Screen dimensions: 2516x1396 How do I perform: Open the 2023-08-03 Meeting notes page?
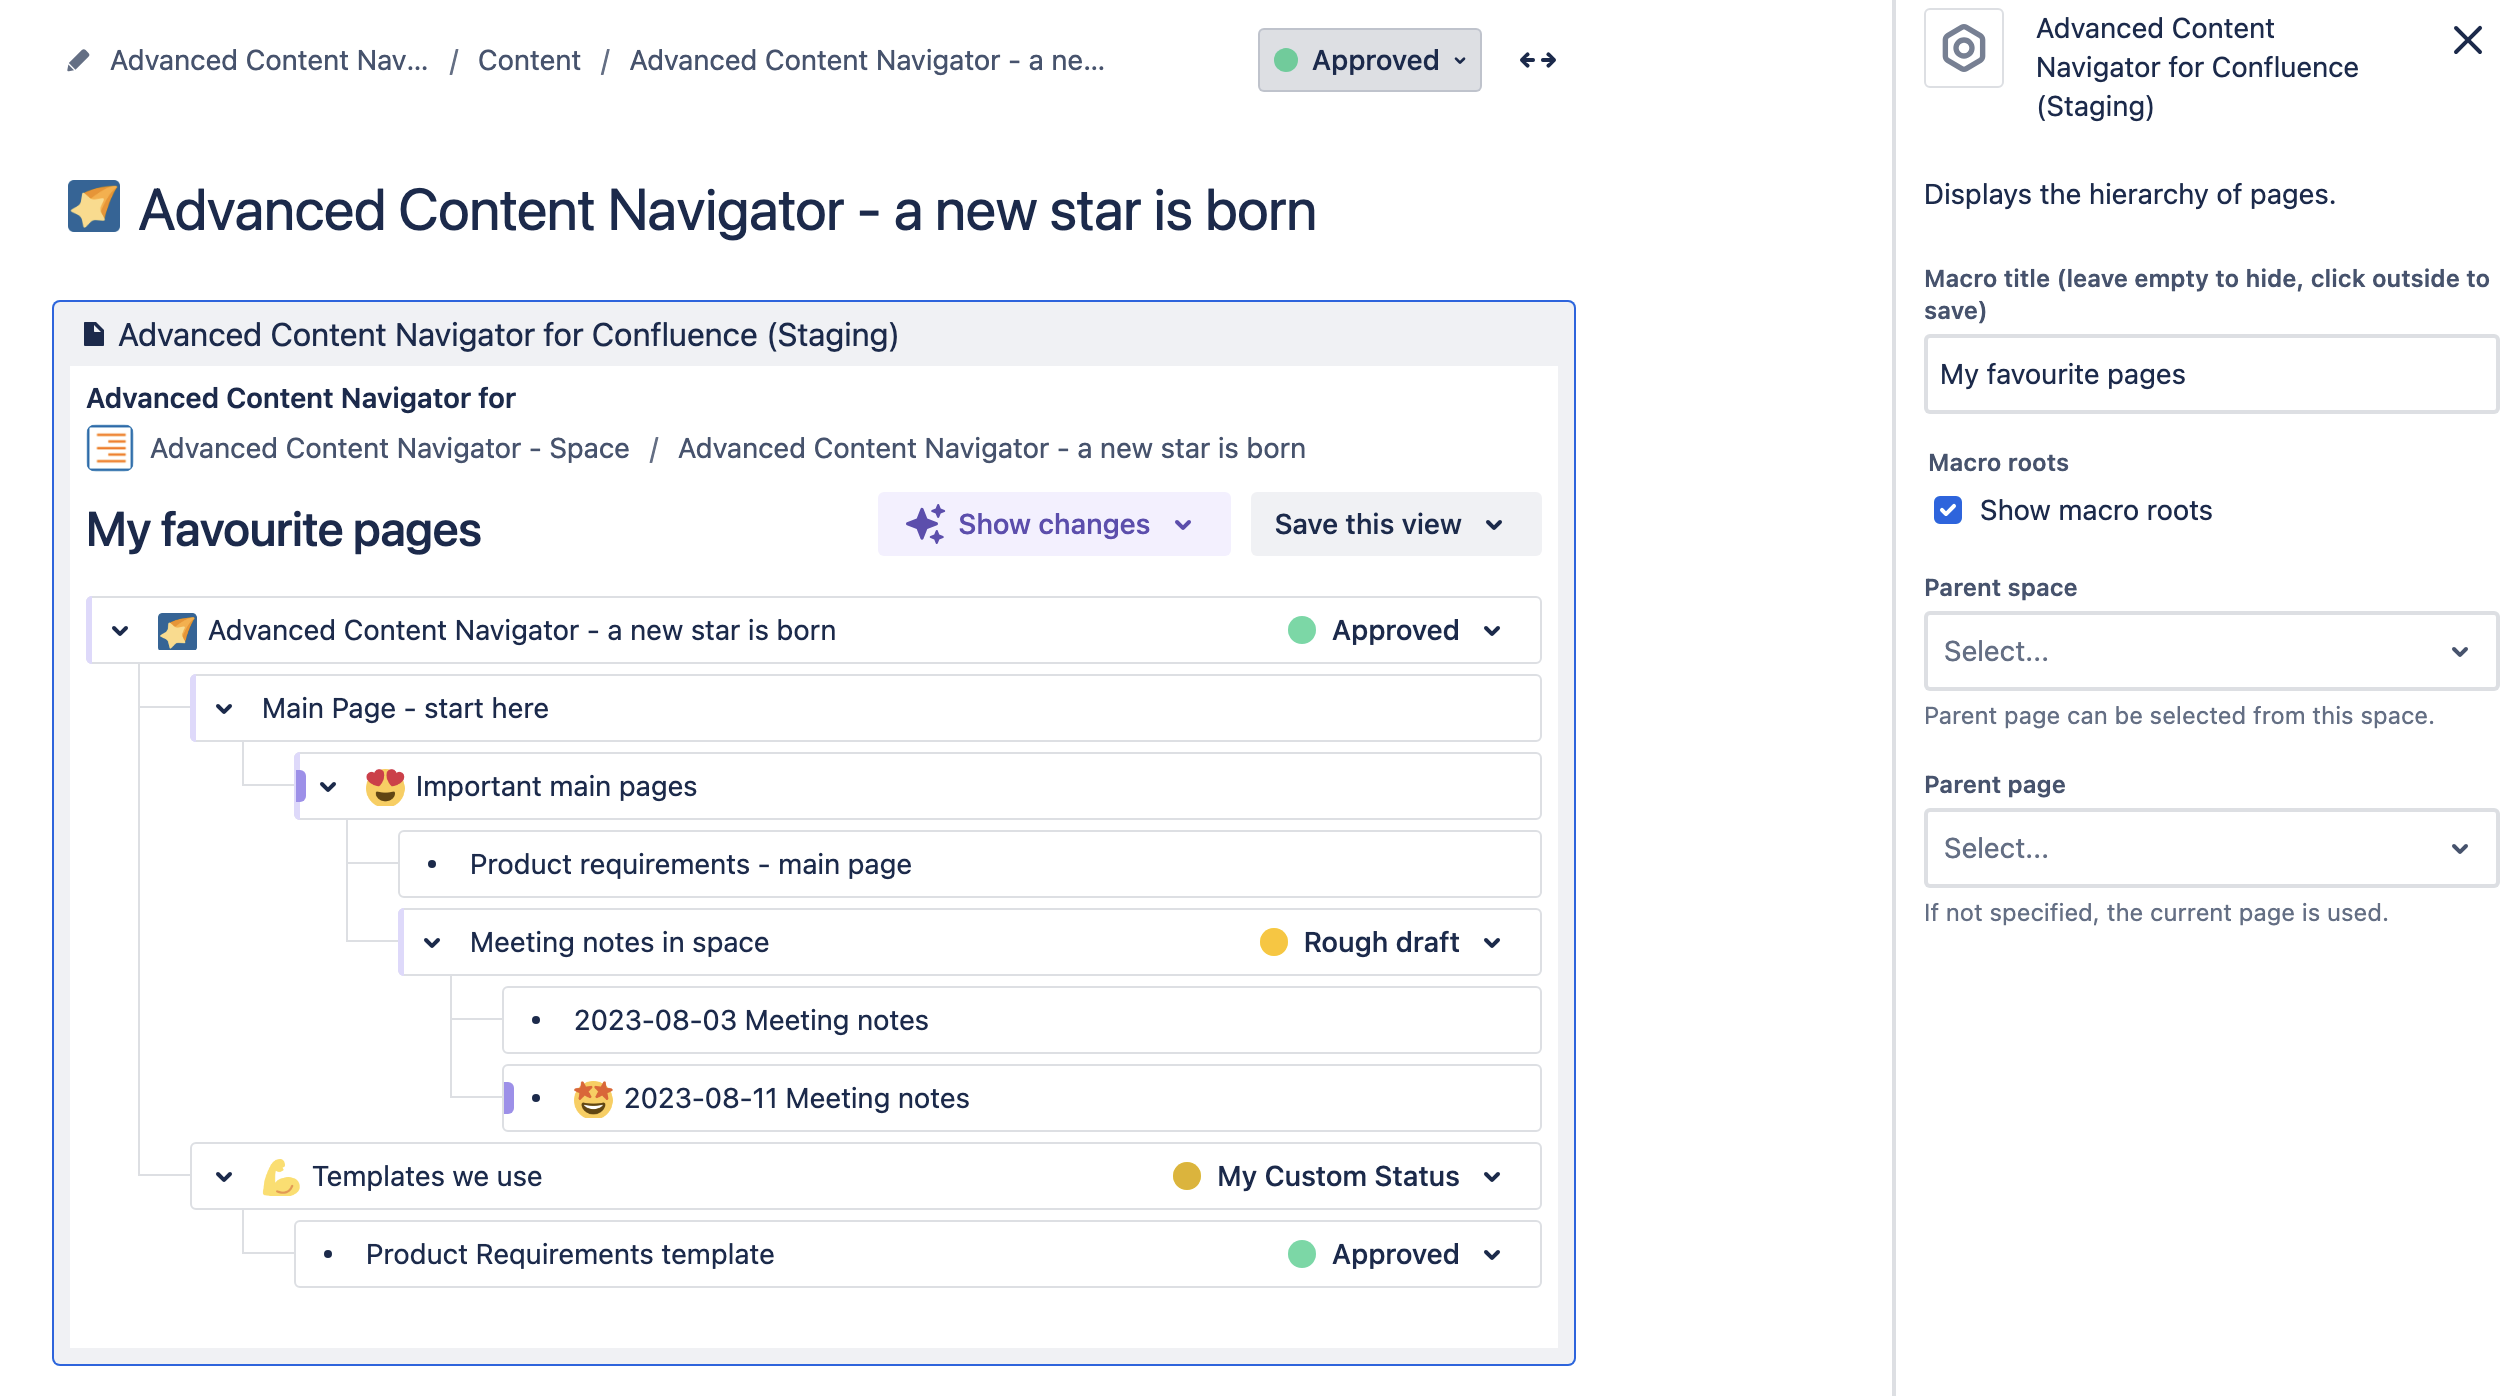(751, 1020)
